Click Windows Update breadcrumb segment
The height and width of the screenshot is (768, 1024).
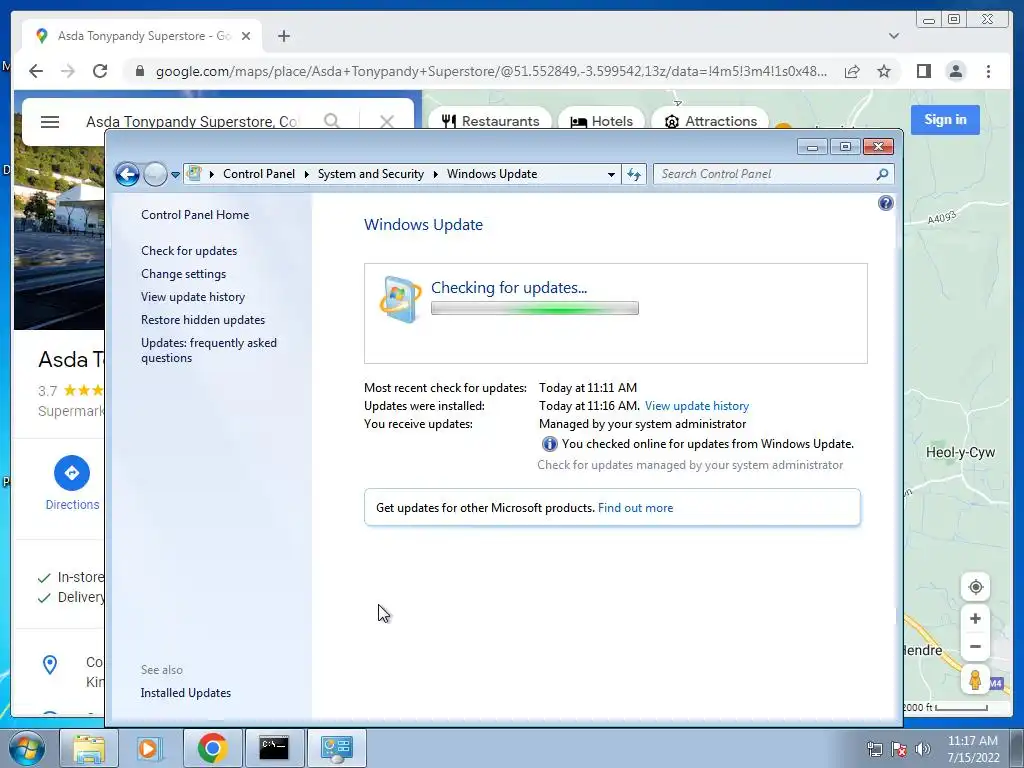pos(492,174)
